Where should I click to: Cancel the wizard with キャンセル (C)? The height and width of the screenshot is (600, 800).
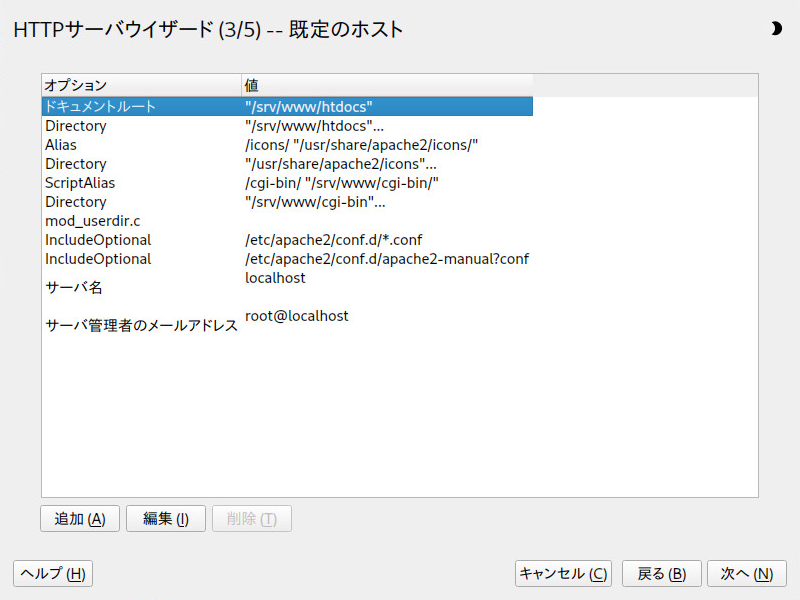pyautogui.click(x=563, y=573)
